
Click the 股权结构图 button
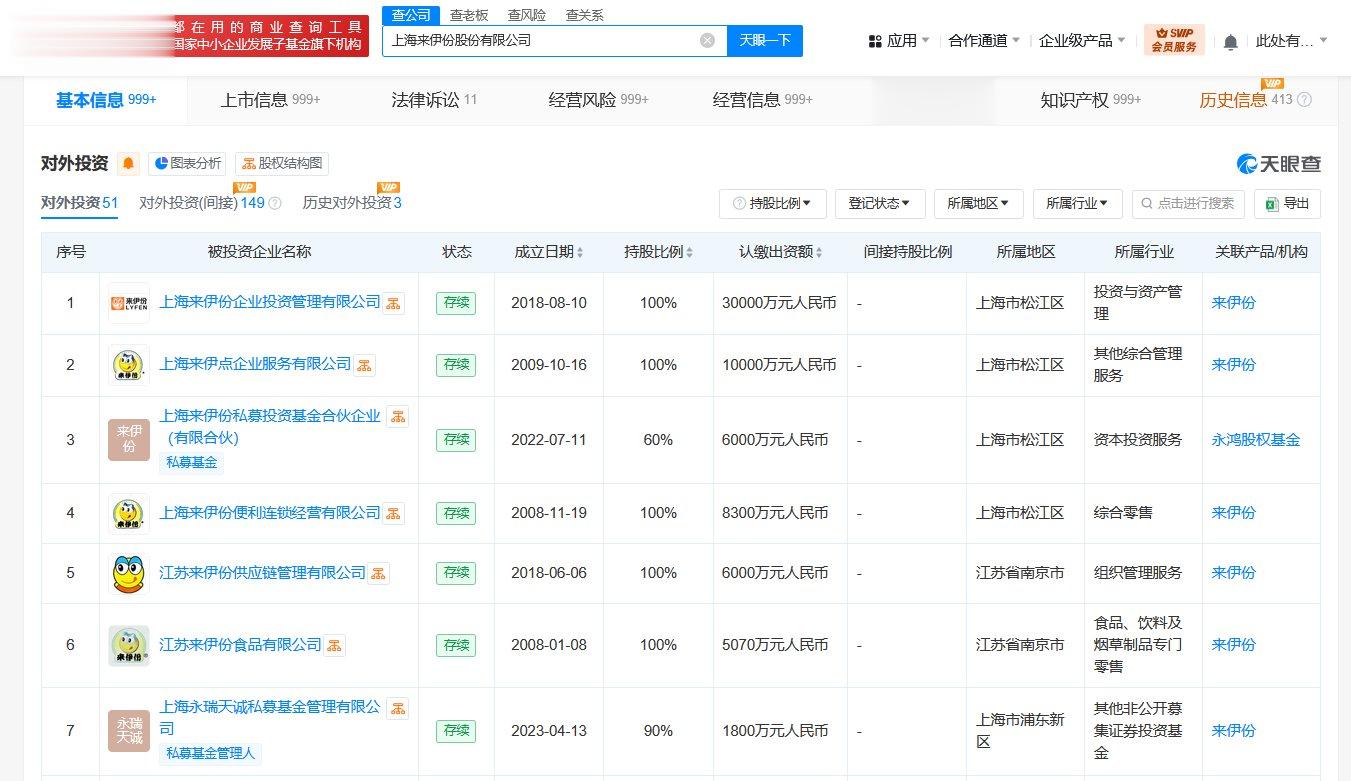(282, 164)
